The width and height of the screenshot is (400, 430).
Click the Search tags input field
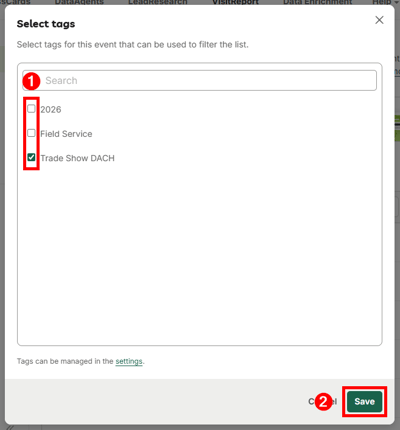(x=199, y=80)
